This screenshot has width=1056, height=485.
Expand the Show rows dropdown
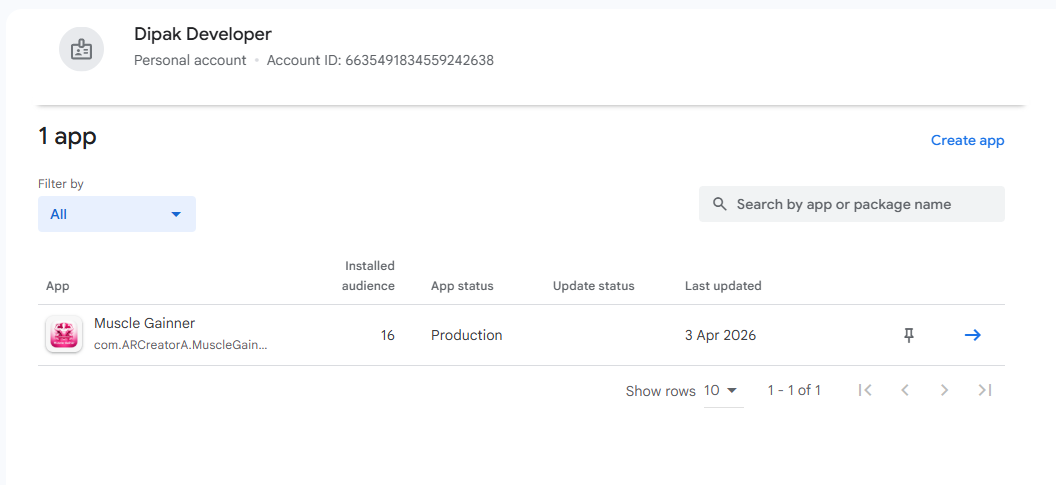(722, 390)
